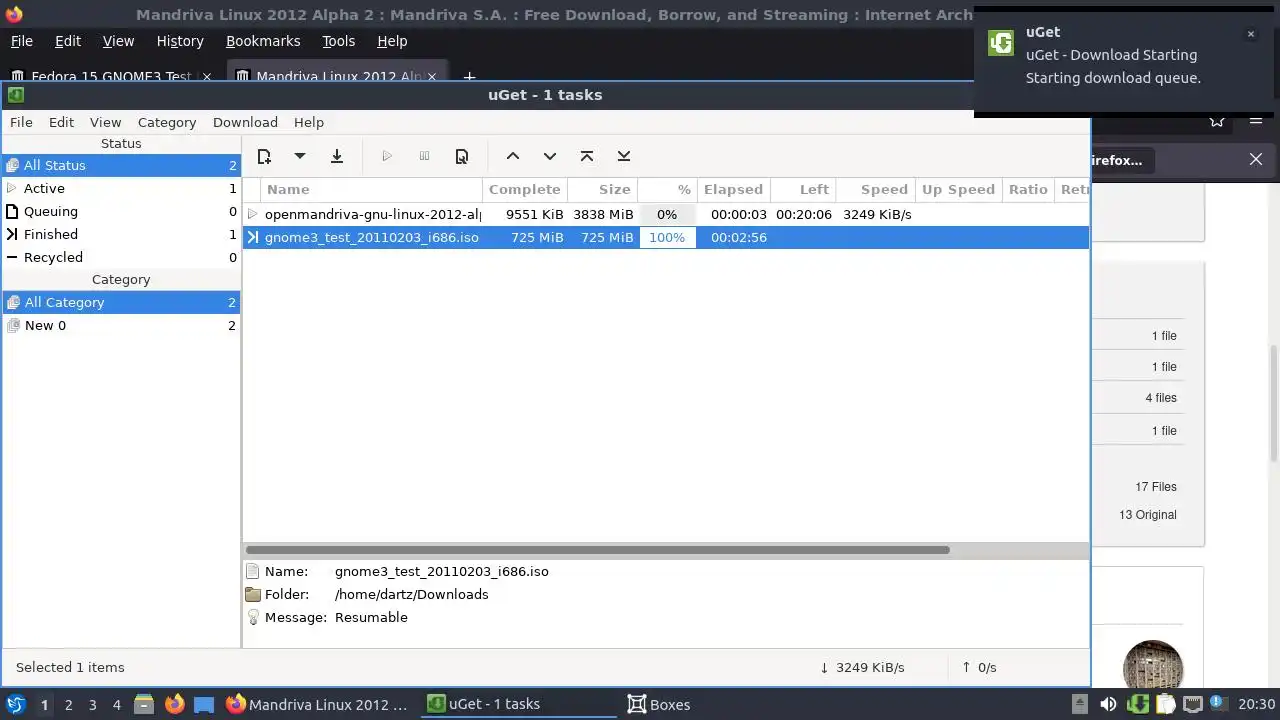Click the 0% progress bar of openmandriva download
Image resolution: width=1280 pixels, height=720 pixels.
coord(667,214)
